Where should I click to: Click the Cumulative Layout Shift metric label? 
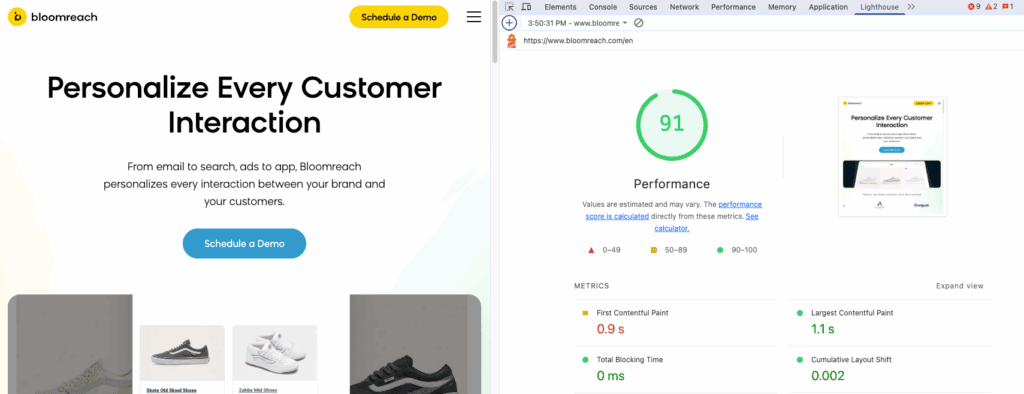851,359
